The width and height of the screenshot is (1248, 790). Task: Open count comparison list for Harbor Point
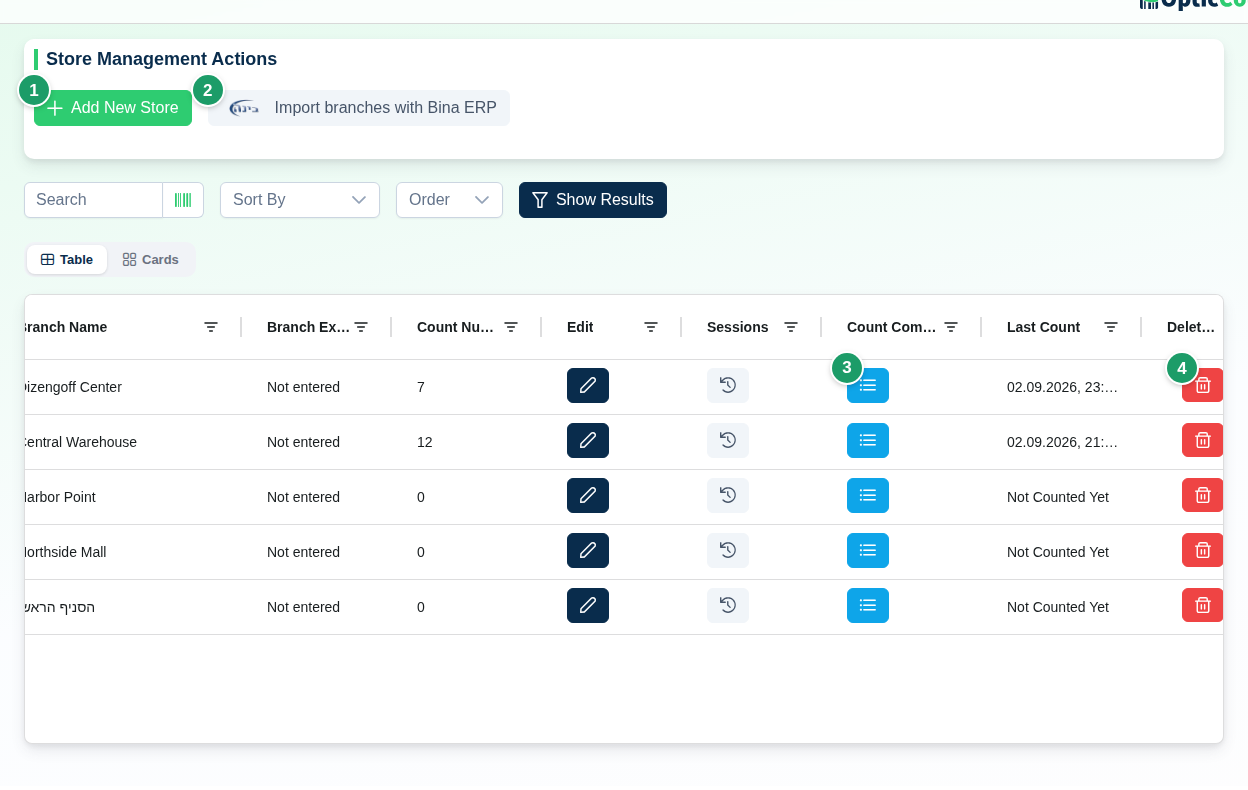[868, 495]
